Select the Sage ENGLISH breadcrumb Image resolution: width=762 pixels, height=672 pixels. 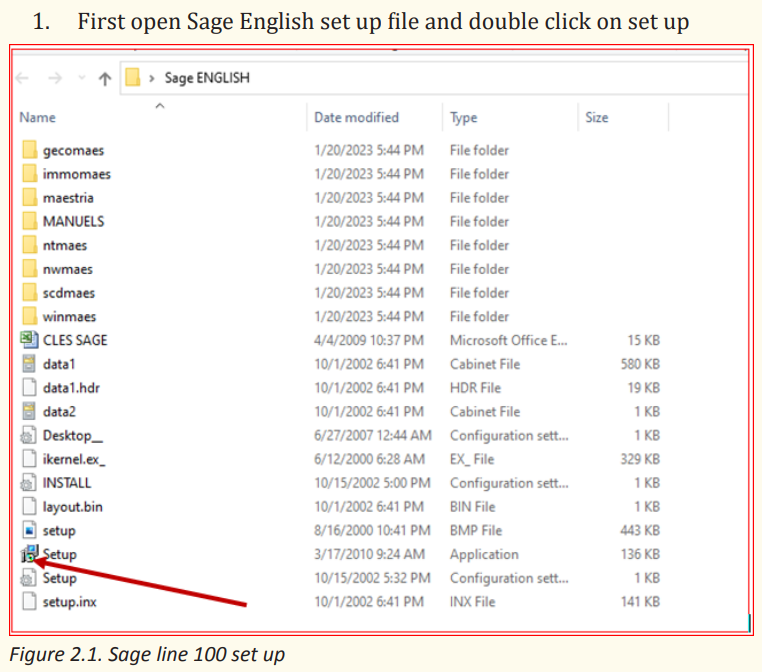207,78
